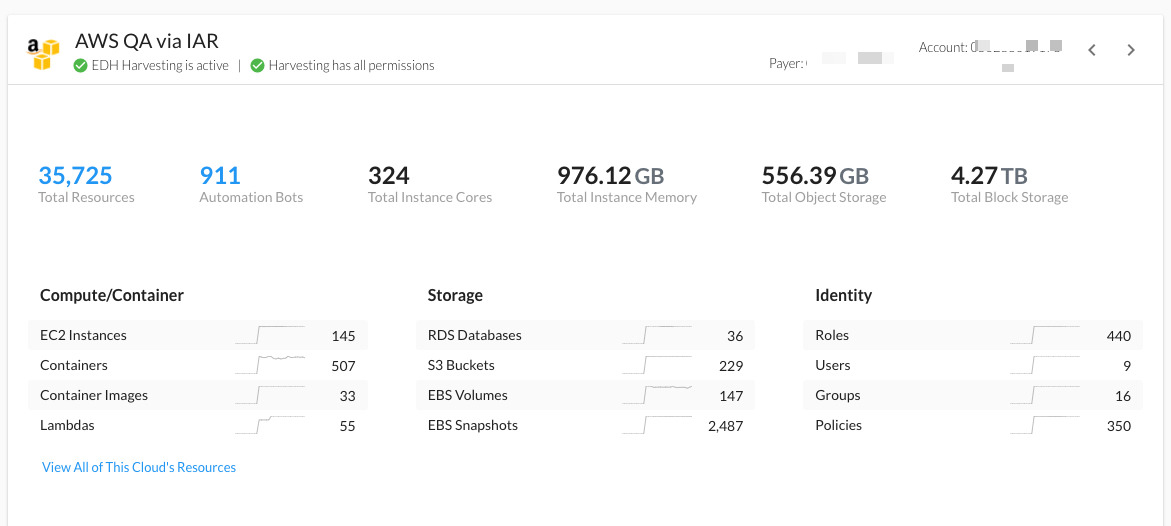Click the S3 Buckets count 229
The height and width of the screenshot is (526, 1171).
(x=731, y=366)
